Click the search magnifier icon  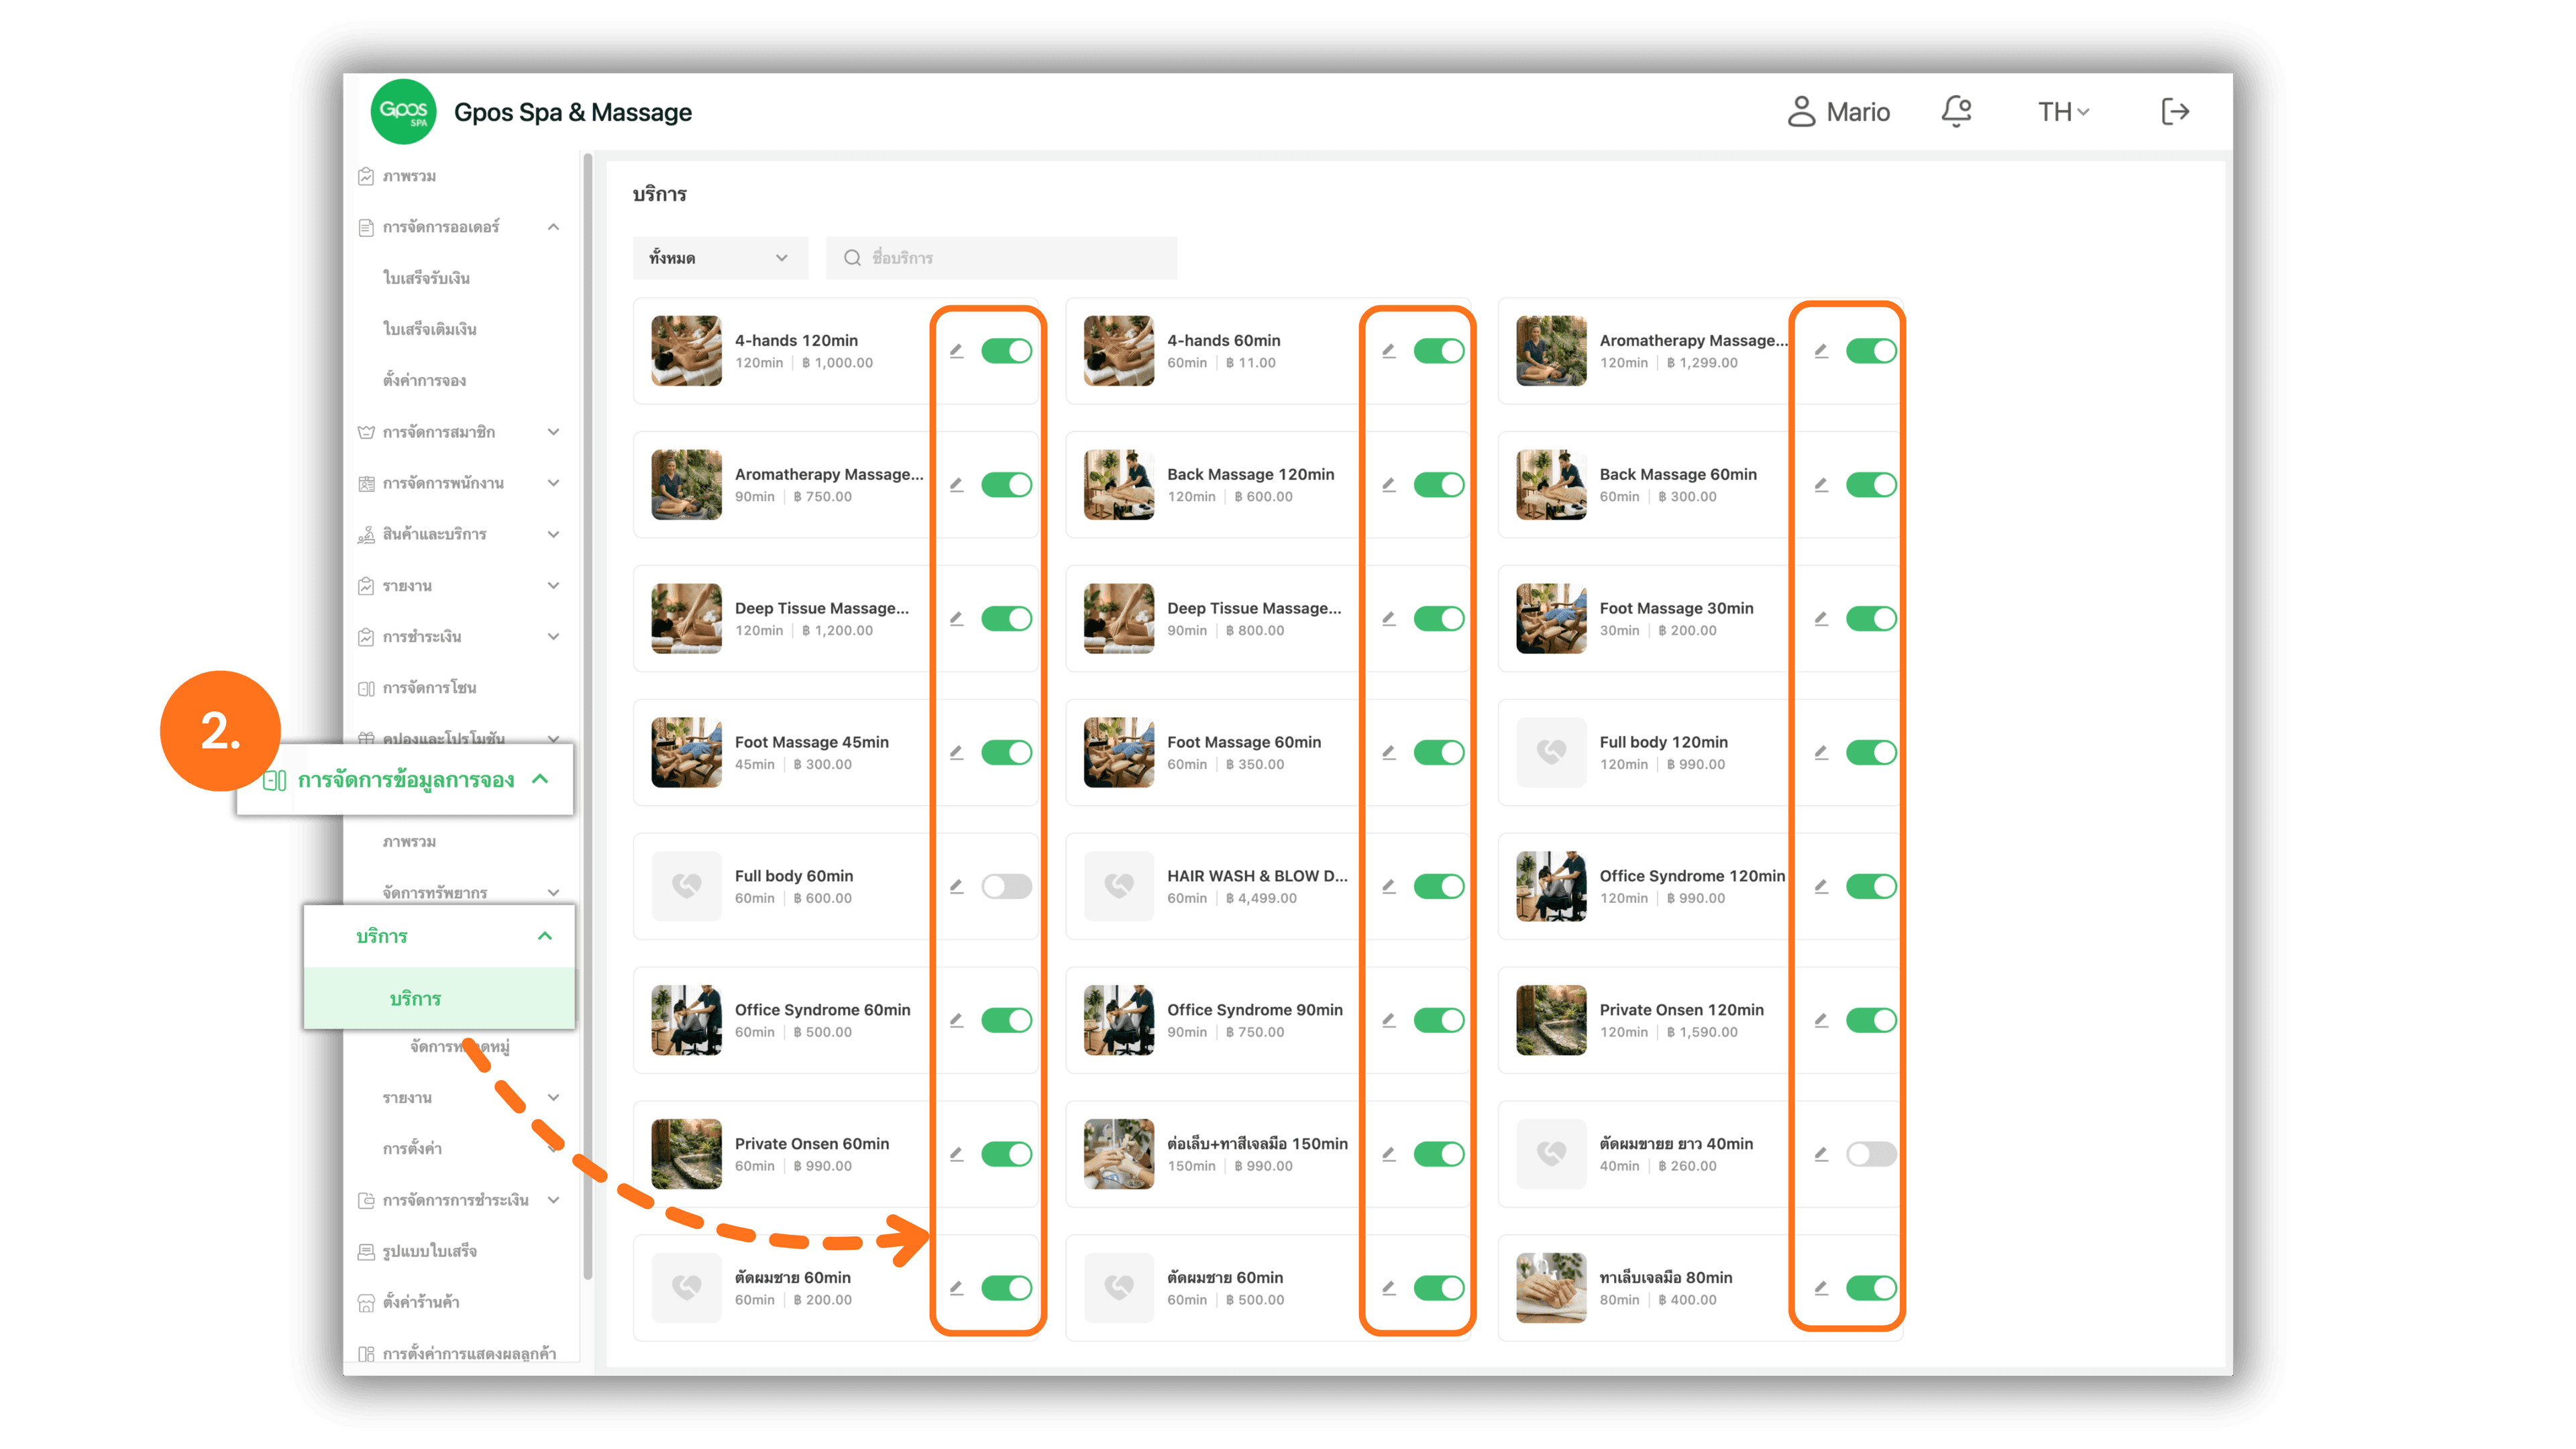click(852, 258)
